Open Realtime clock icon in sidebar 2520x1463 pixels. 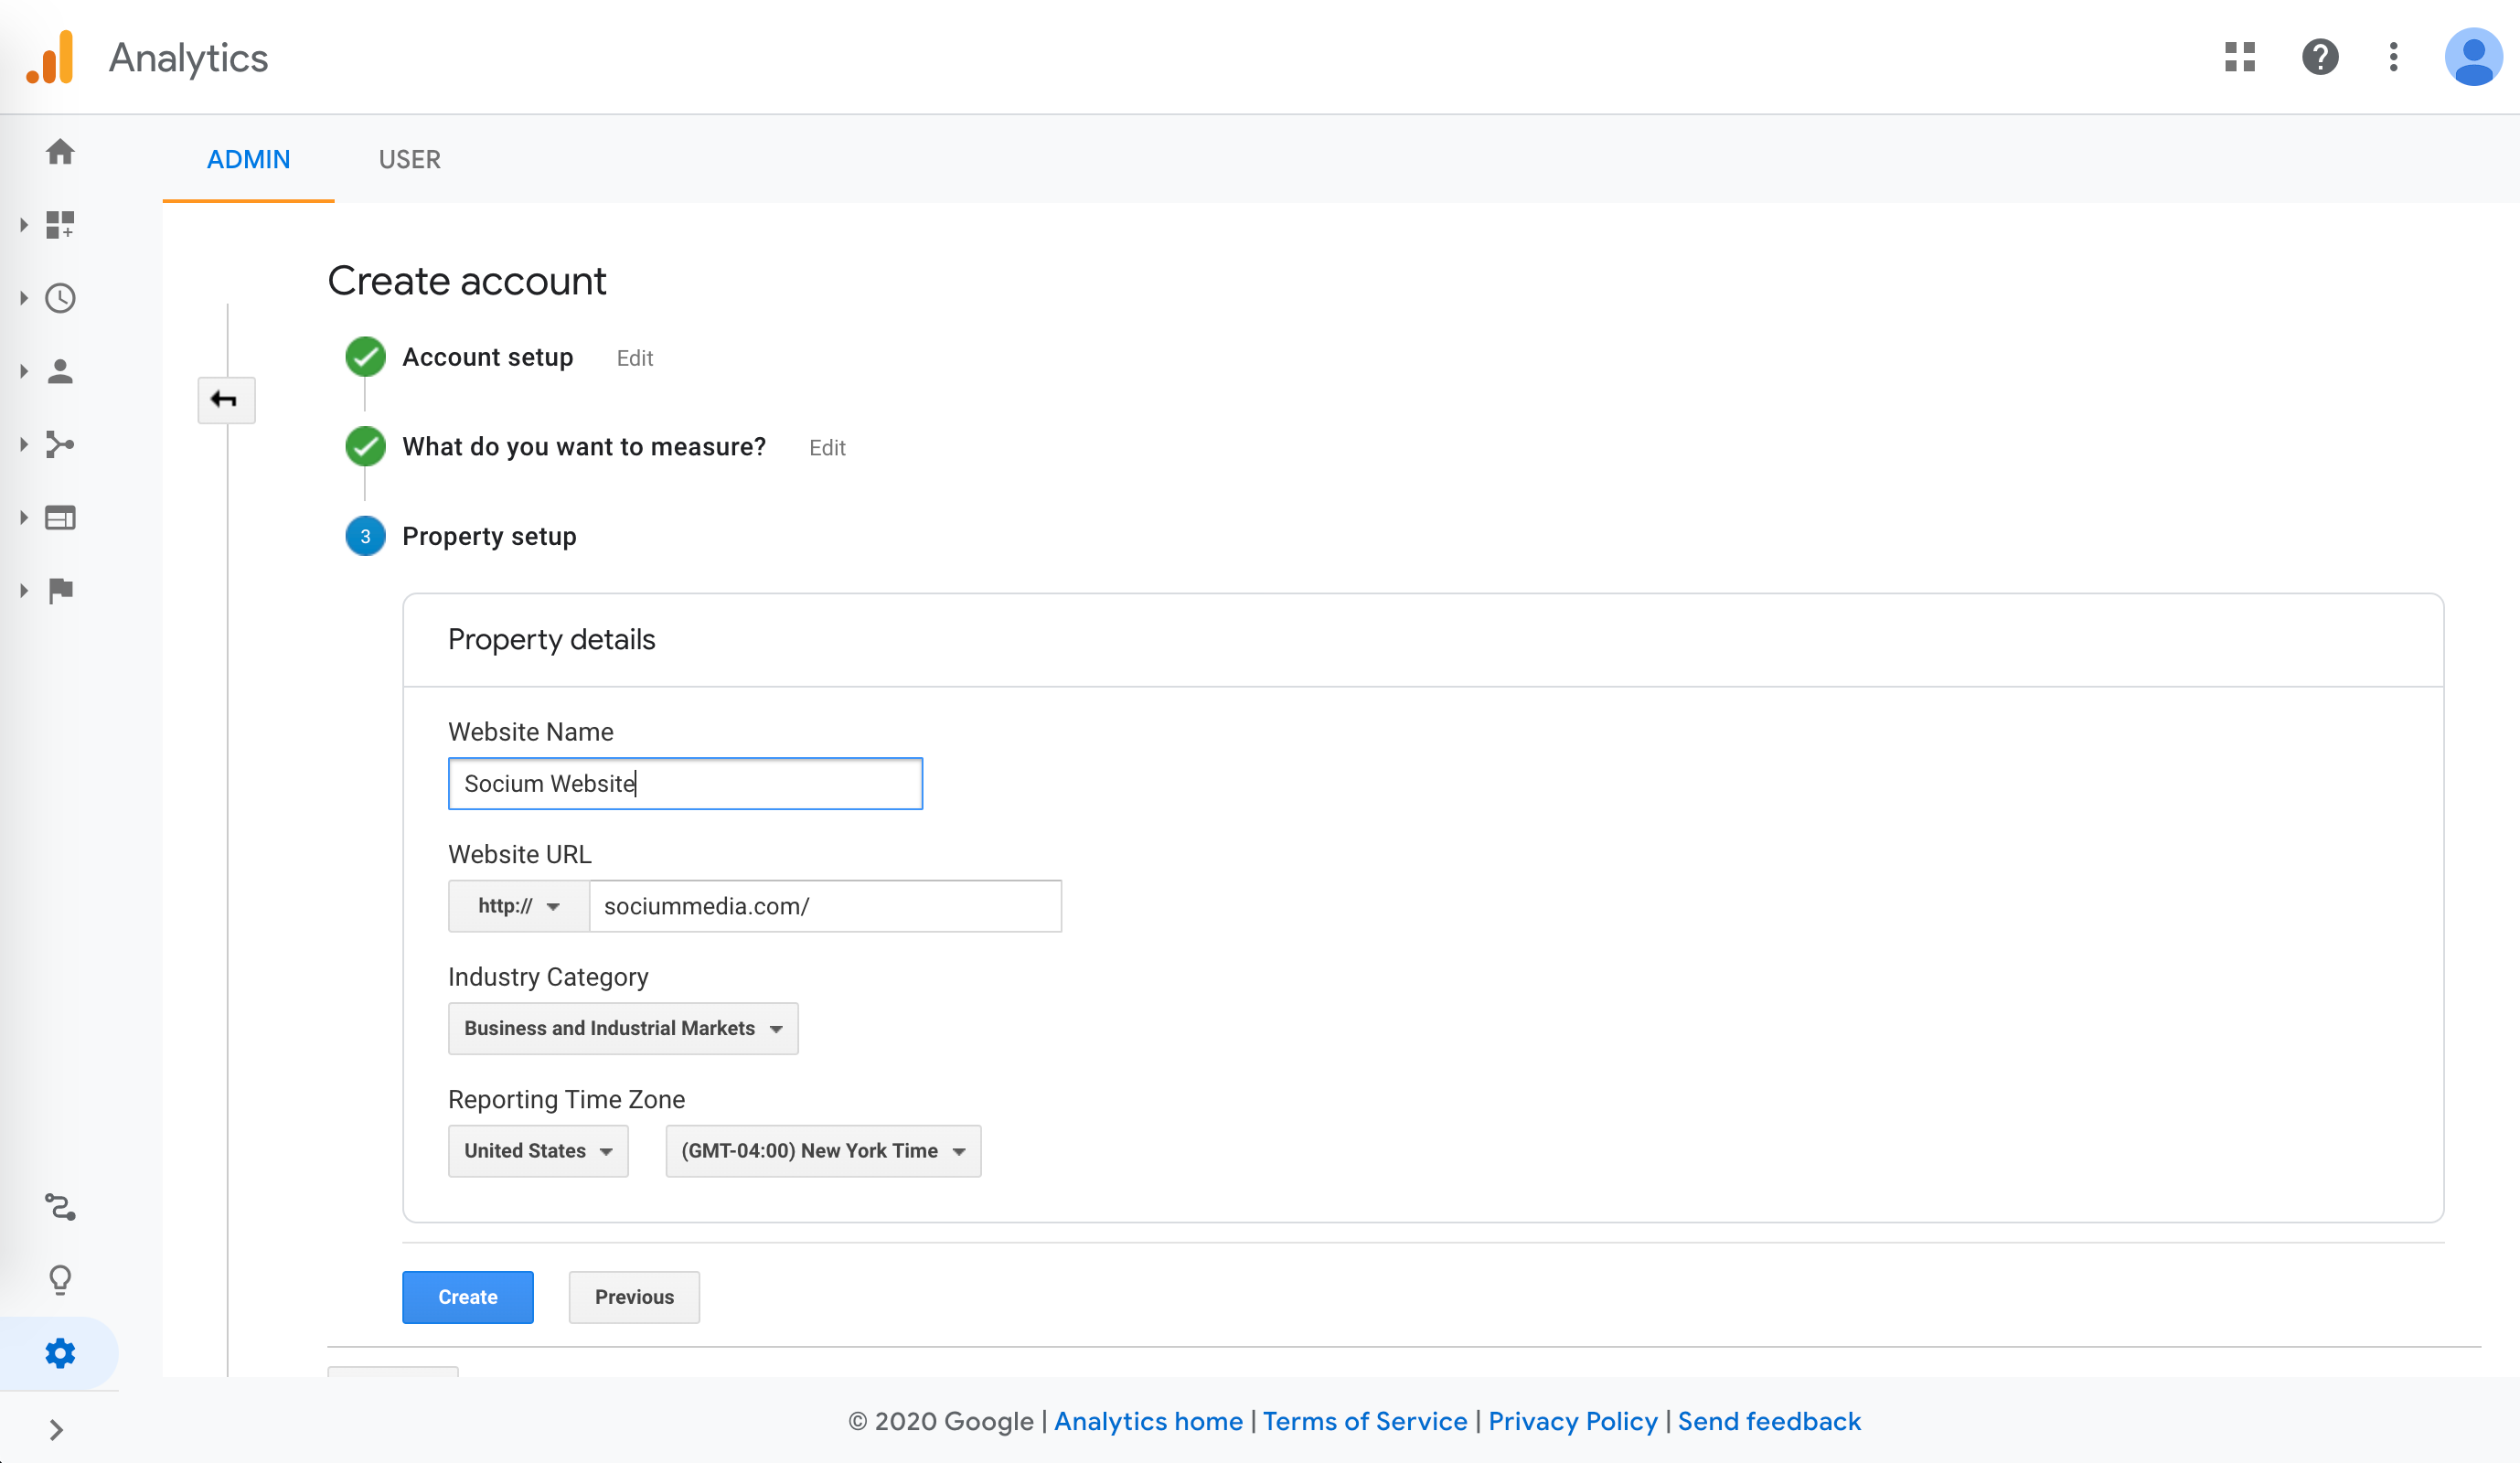(60, 298)
